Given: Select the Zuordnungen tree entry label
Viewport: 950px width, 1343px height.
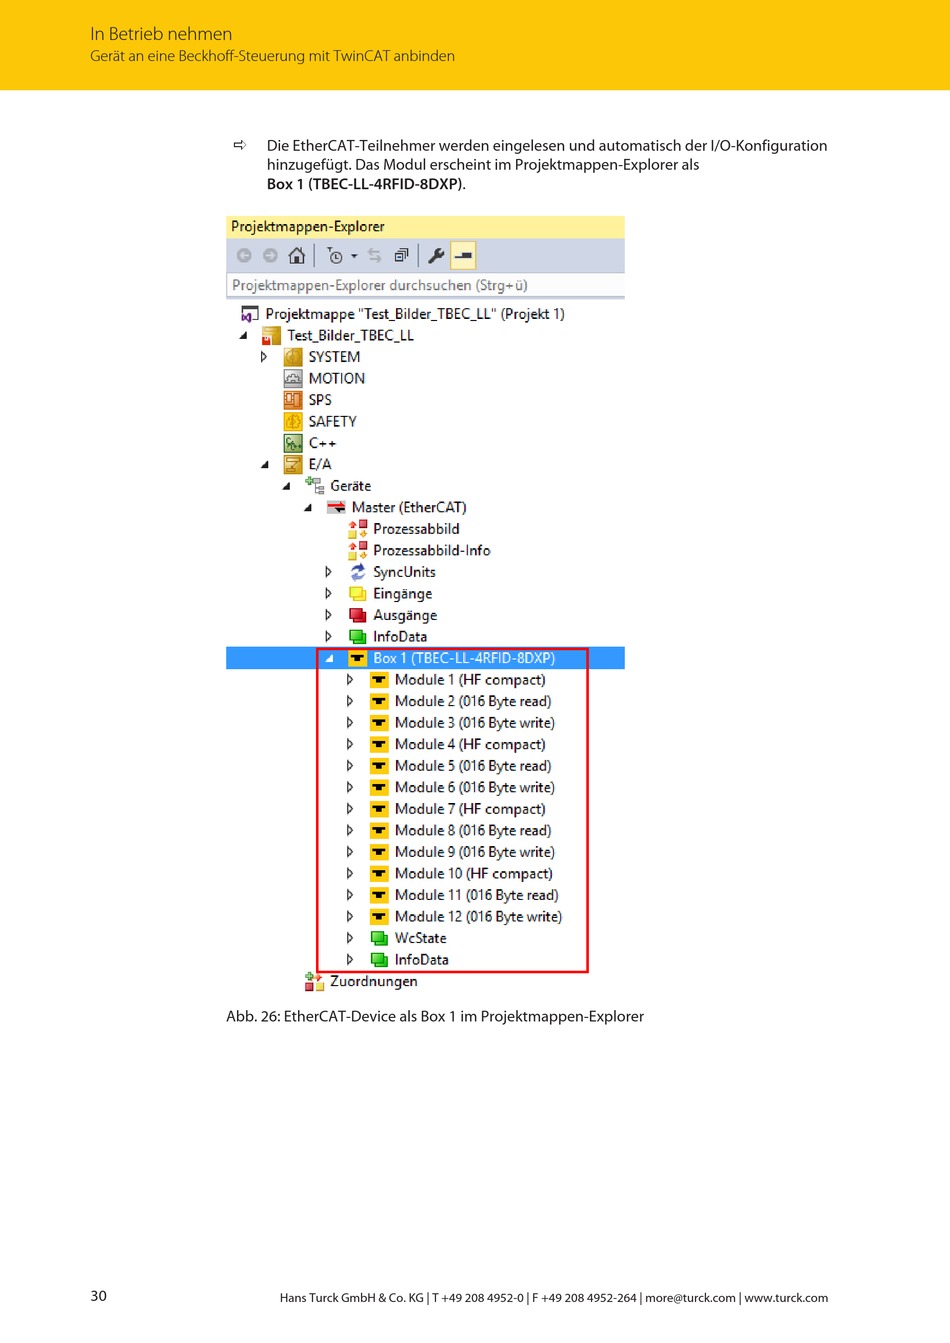Looking at the screenshot, I should [374, 981].
